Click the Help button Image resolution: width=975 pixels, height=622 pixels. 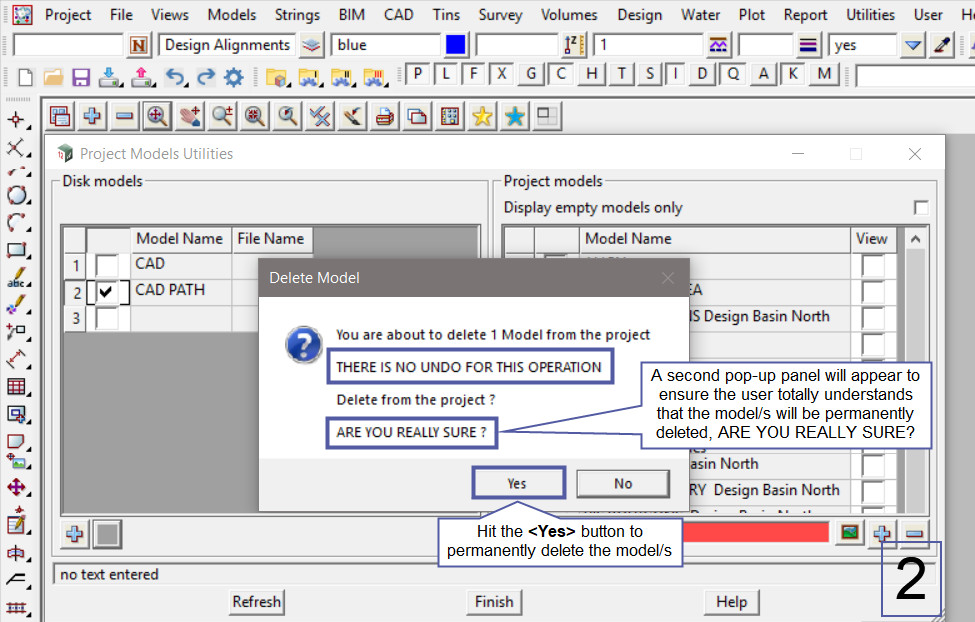(731, 601)
